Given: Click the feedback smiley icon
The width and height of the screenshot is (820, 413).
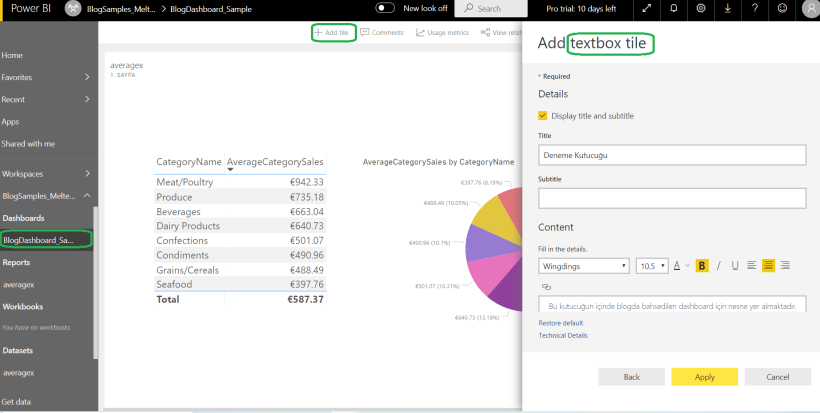Looking at the screenshot, I should pos(781,9).
